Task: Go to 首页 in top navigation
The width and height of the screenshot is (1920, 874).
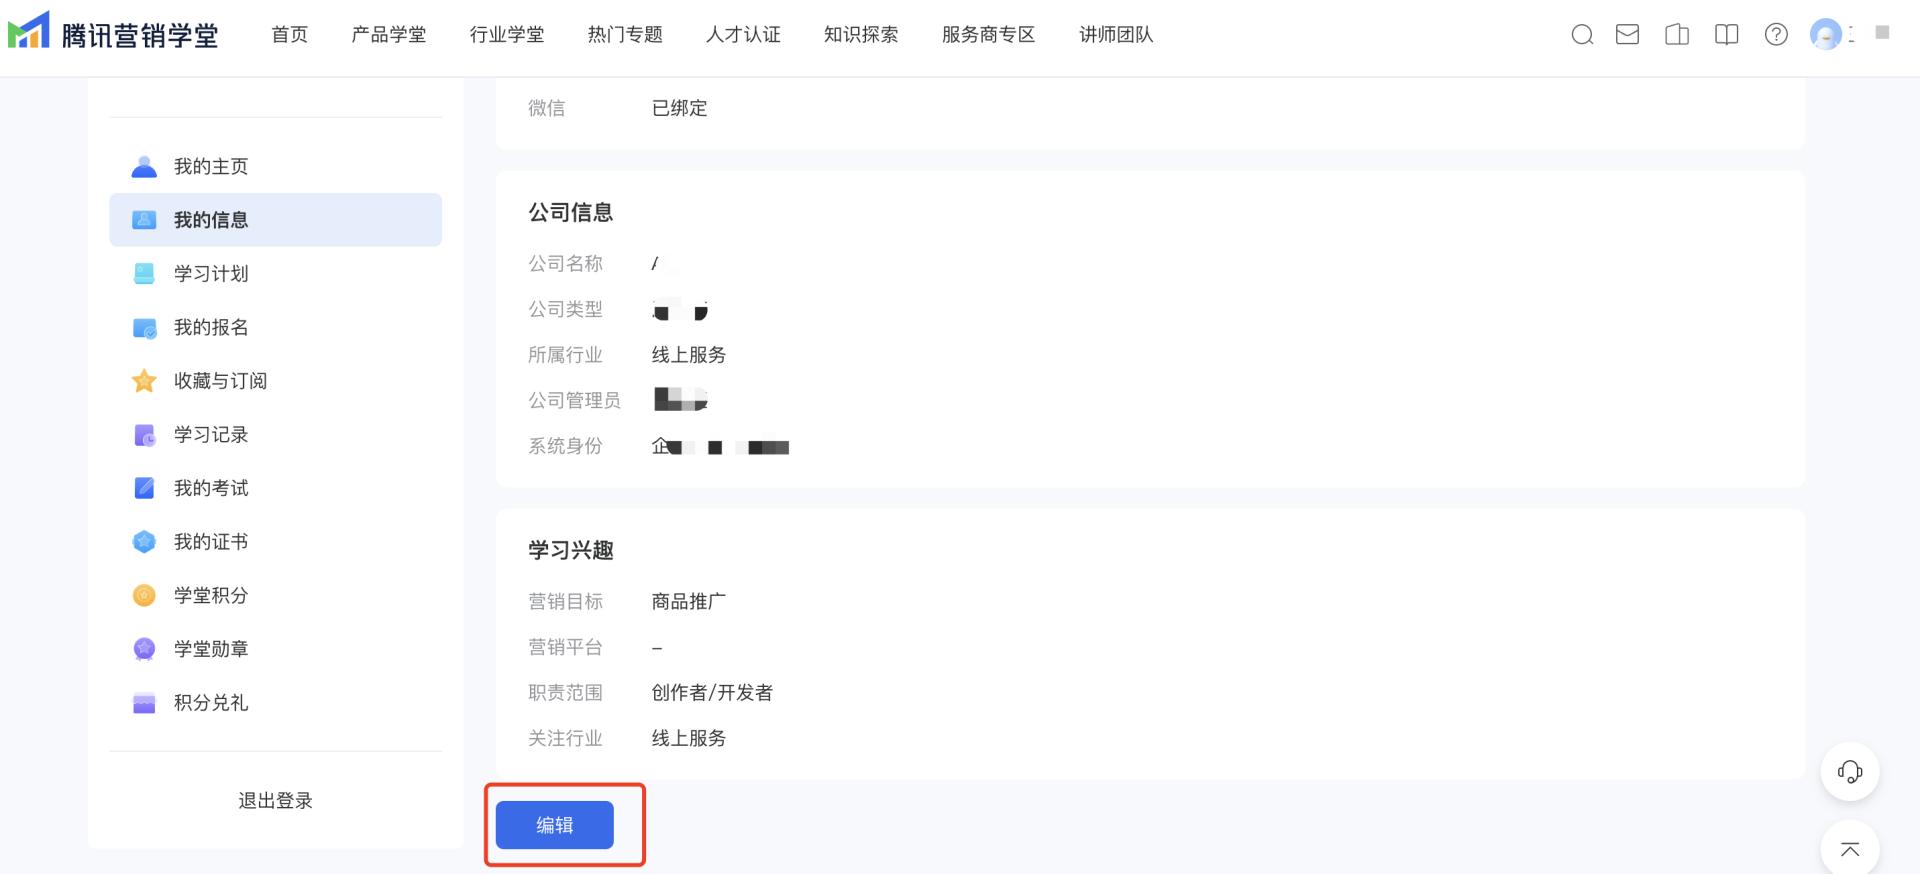Action: pyautogui.click(x=290, y=35)
